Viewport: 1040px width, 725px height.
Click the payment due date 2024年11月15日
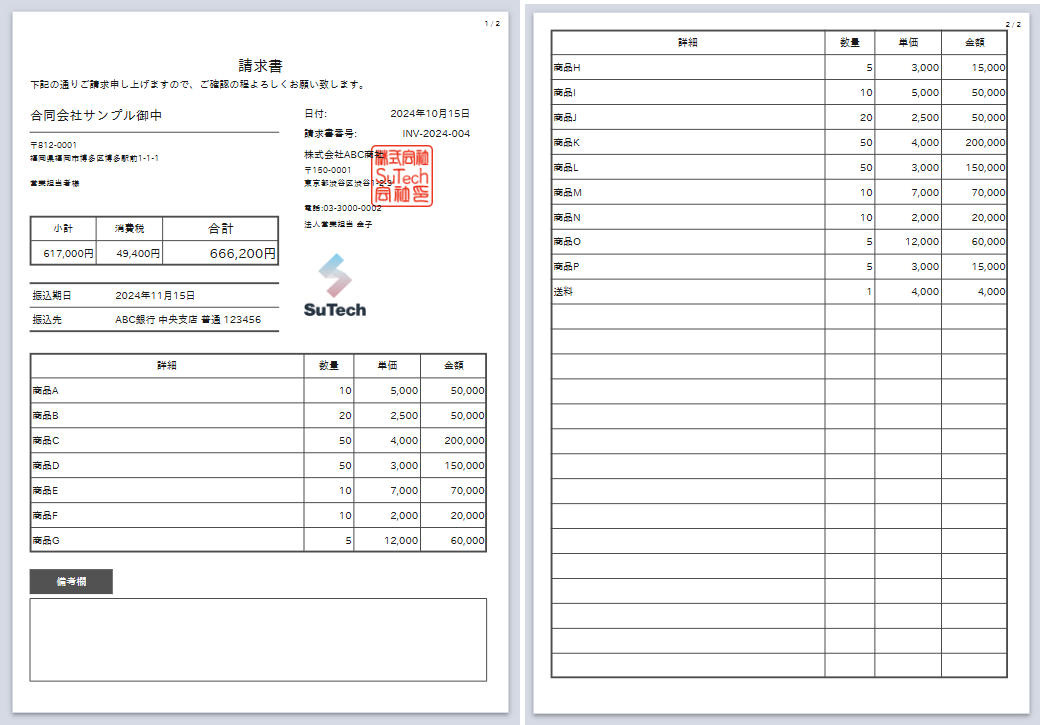pyautogui.click(x=155, y=296)
